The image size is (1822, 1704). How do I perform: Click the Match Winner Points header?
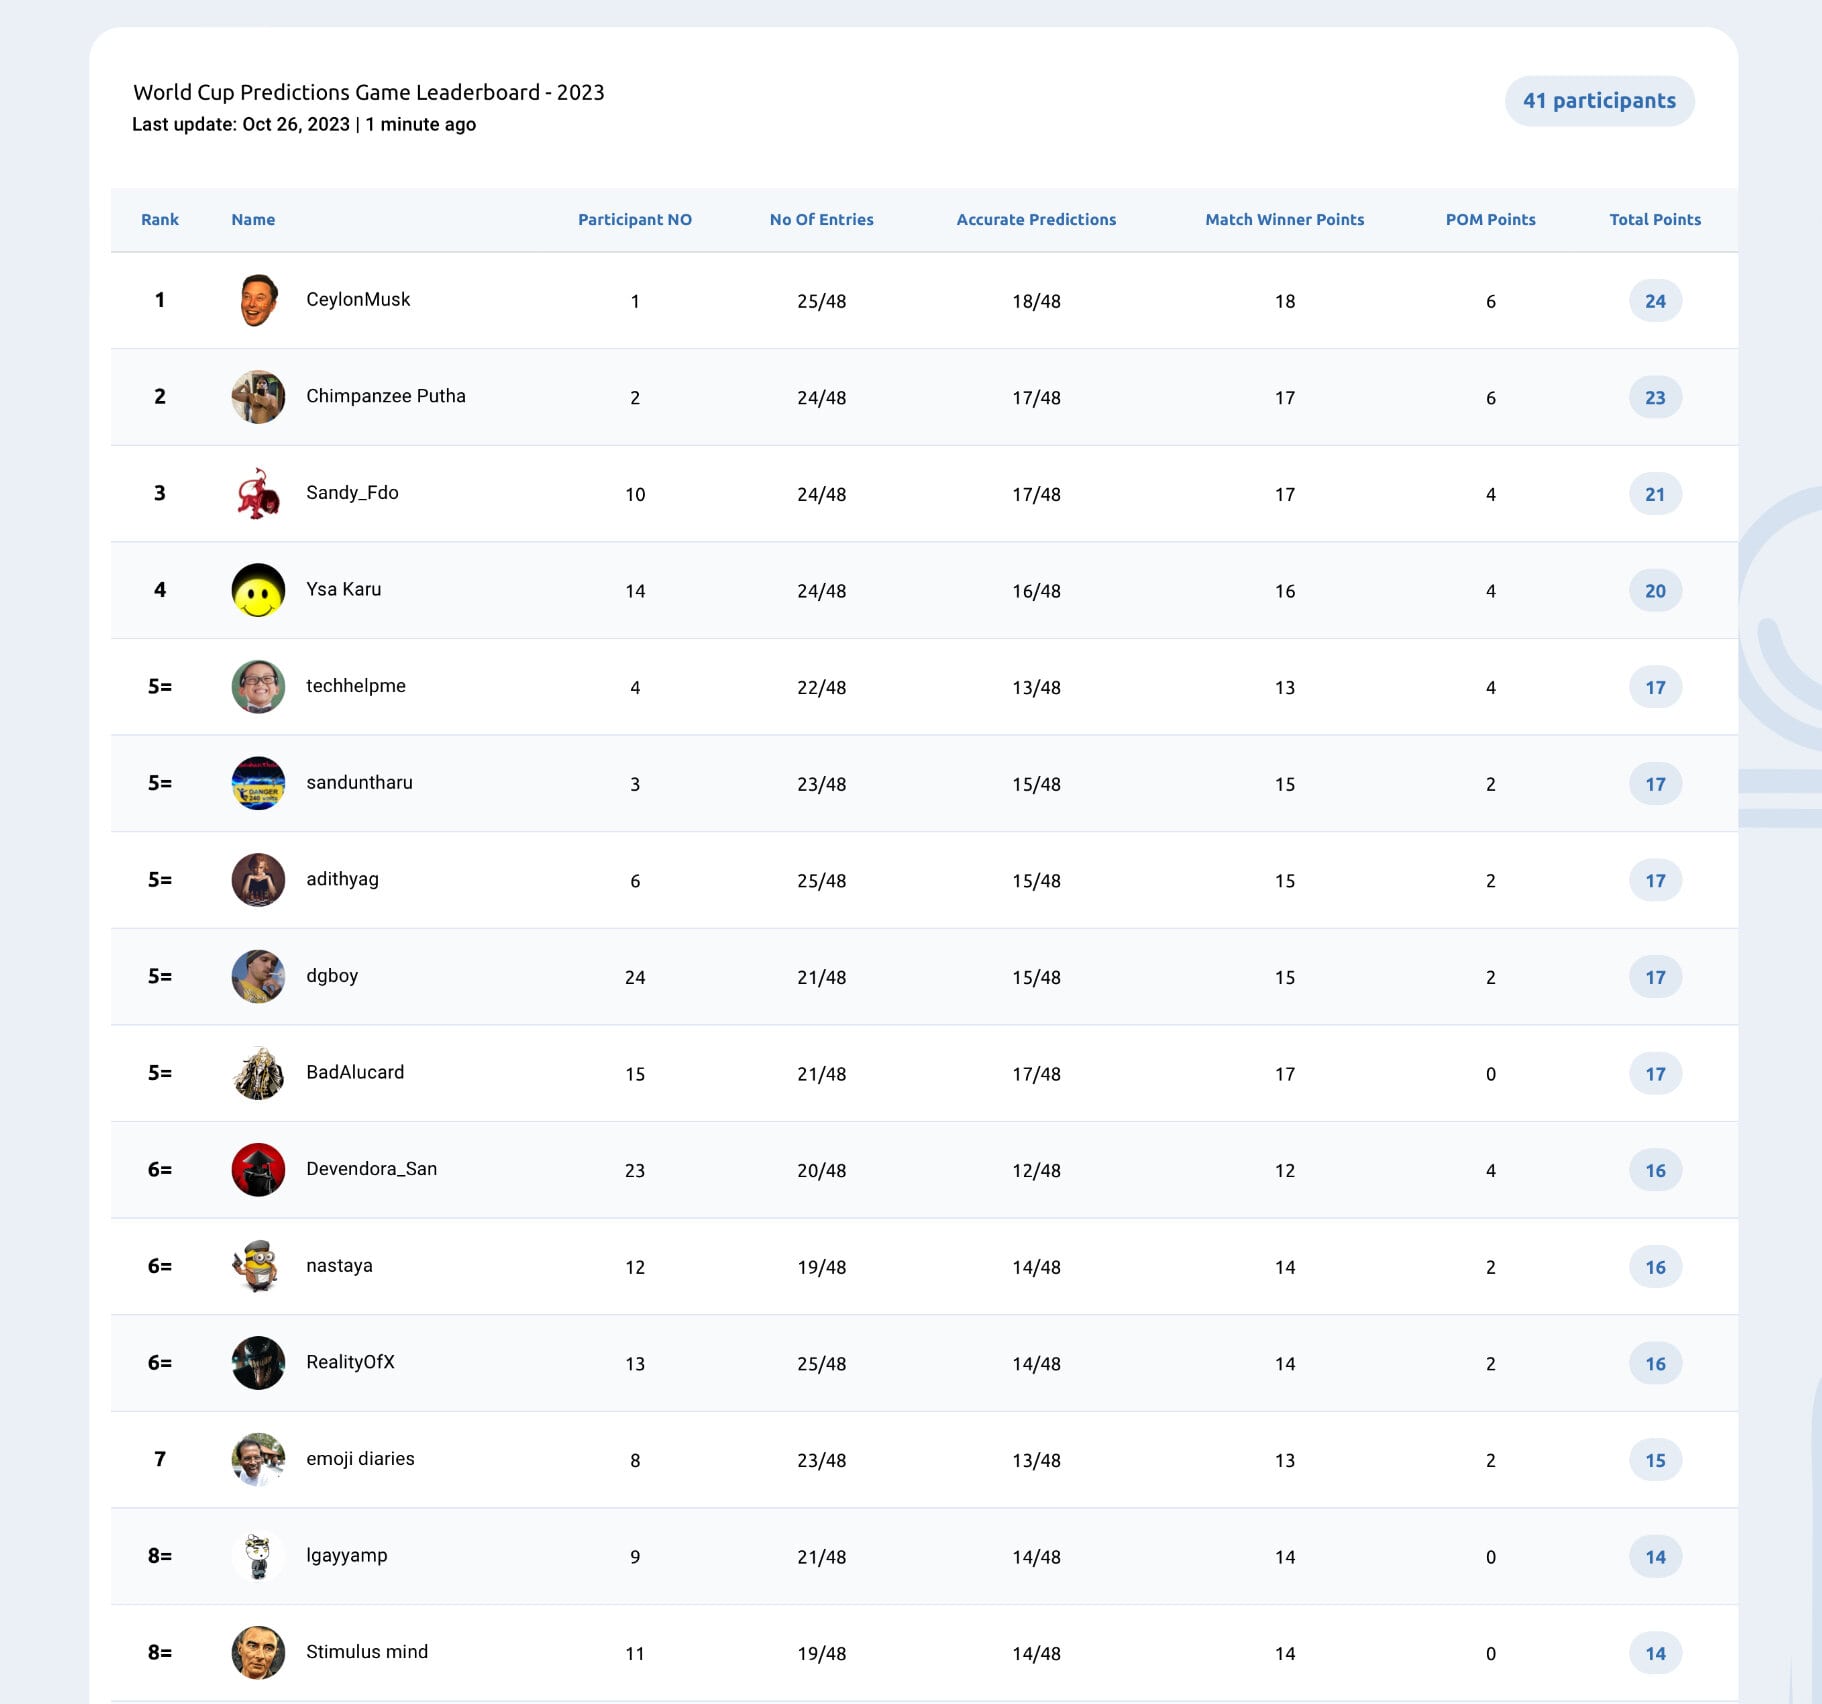pos(1284,219)
